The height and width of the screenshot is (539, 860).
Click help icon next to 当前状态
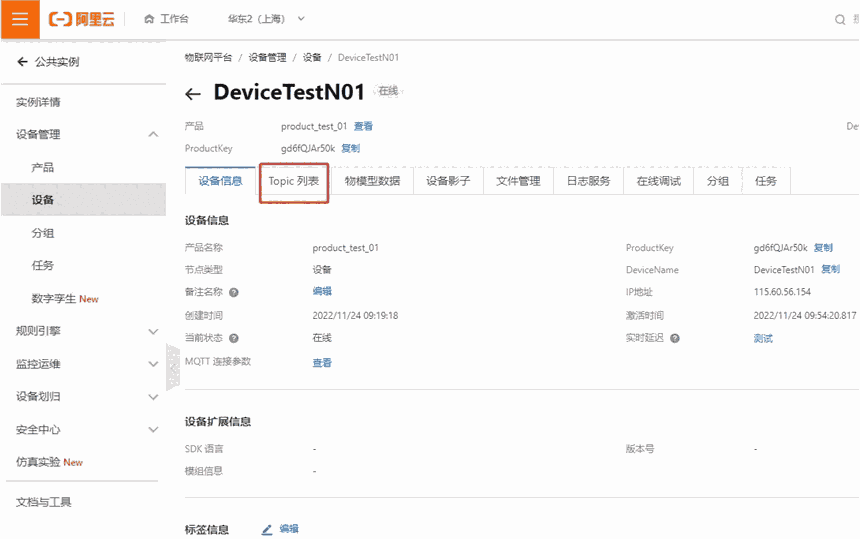click(234, 338)
